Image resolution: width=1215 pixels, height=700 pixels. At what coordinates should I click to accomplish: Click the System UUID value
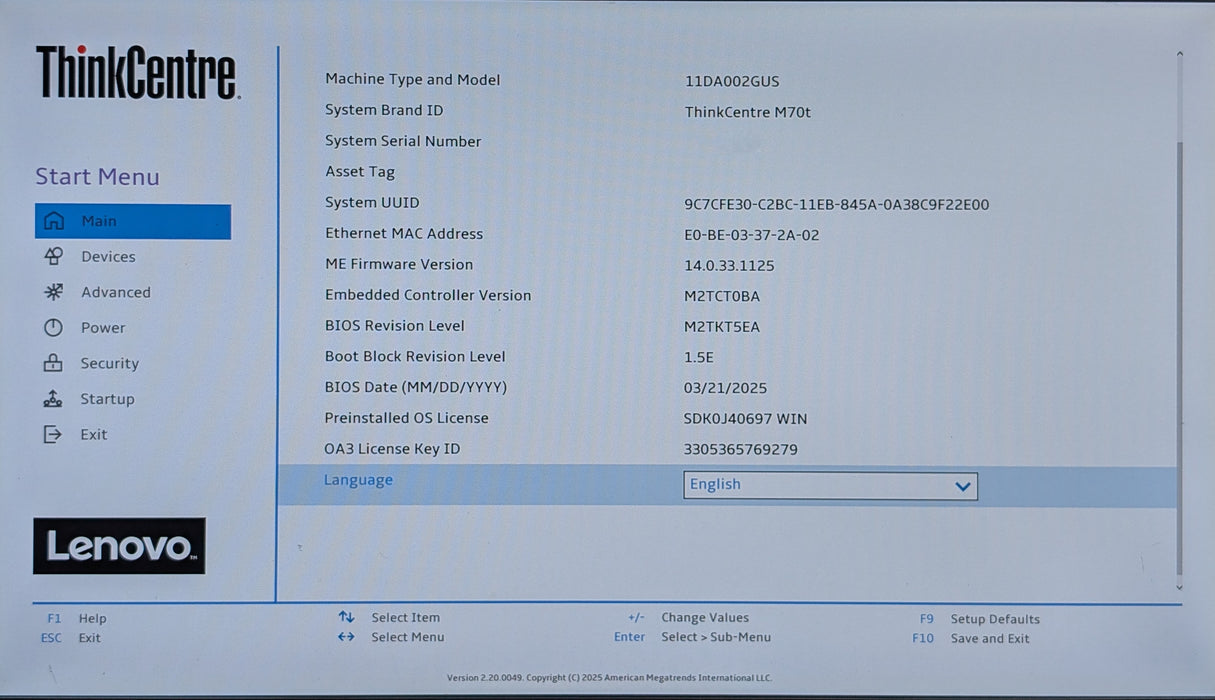click(x=837, y=205)
